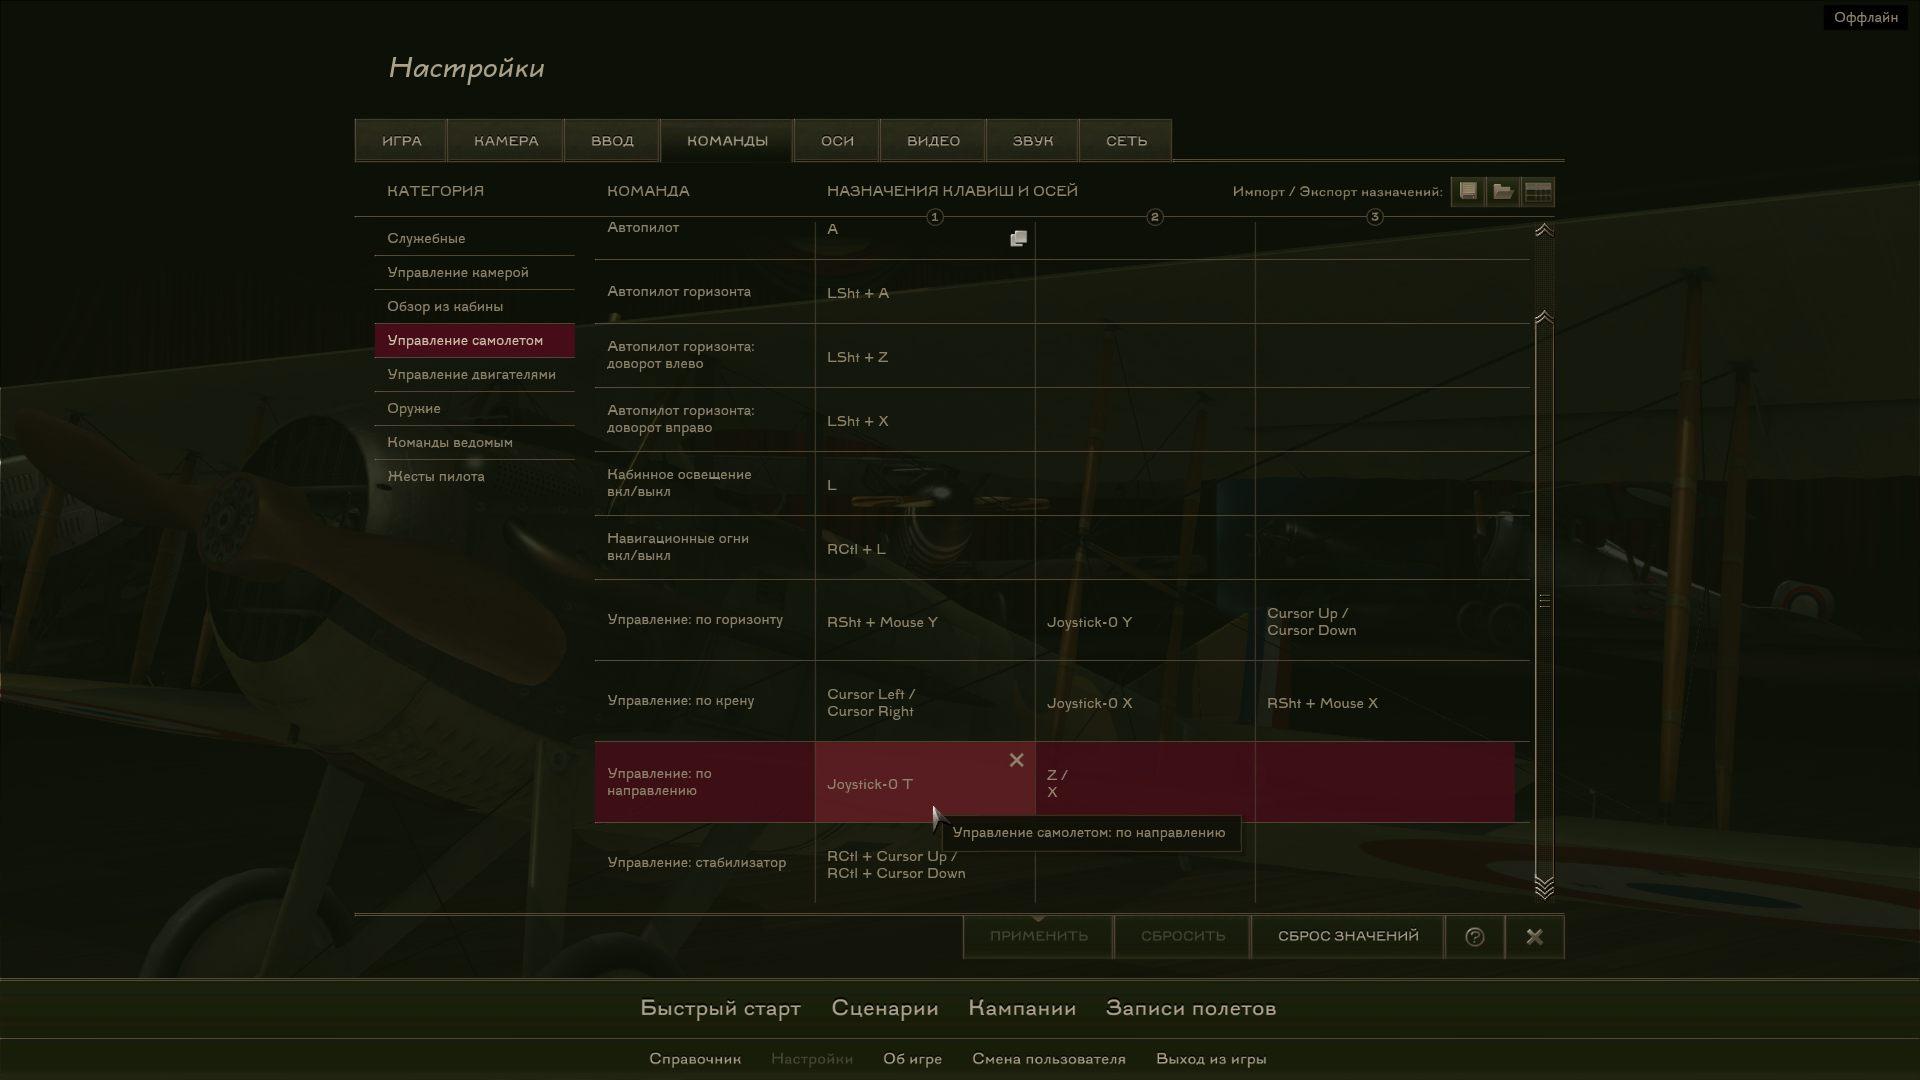Open the Кампании menu
Image resolution: width=1920 pixels, height=1080 pixels.
(1022, 1008)
